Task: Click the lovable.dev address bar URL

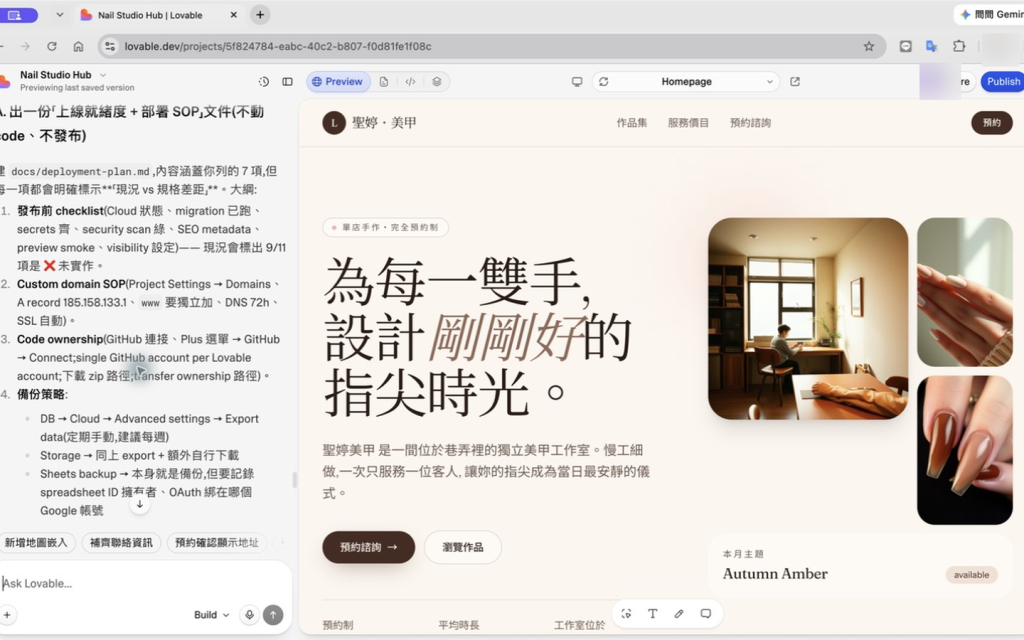Action: (x=278, y=46)
